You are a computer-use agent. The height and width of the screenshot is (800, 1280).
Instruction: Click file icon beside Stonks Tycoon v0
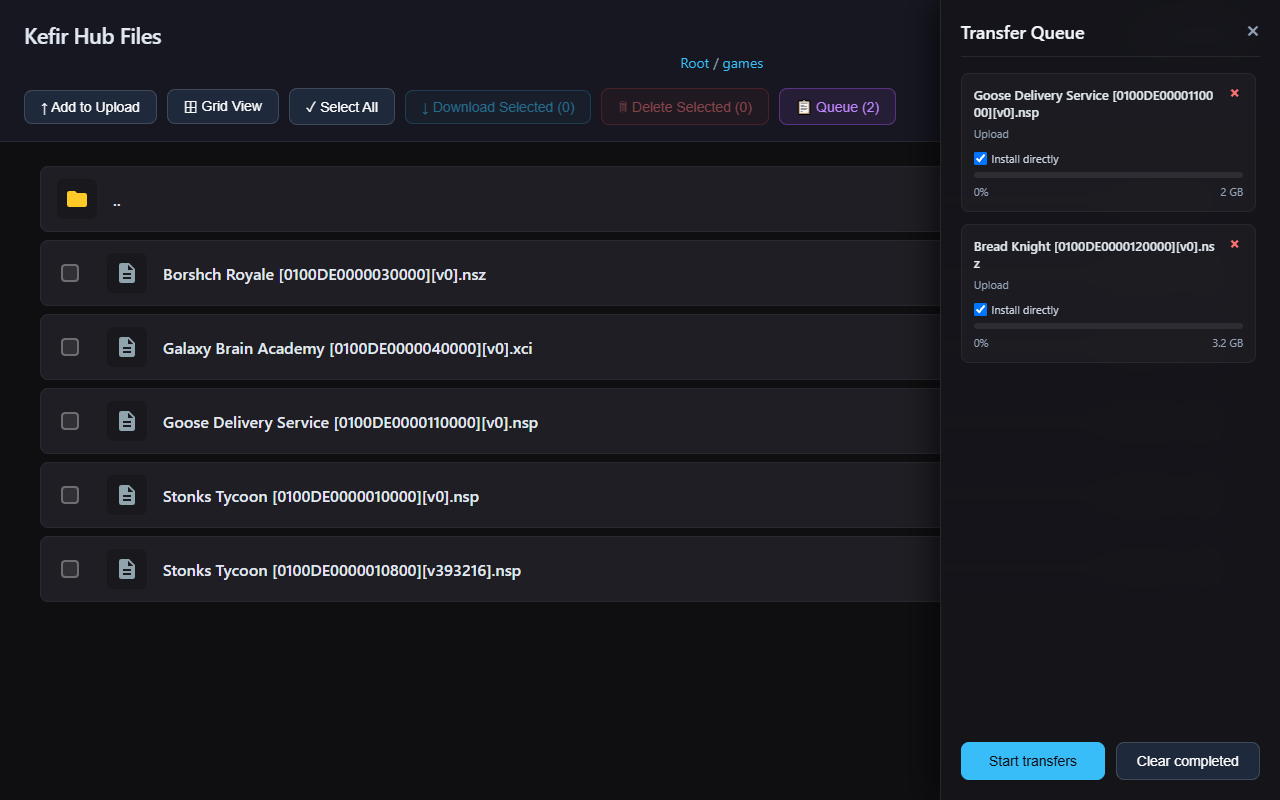click(127, 495)
